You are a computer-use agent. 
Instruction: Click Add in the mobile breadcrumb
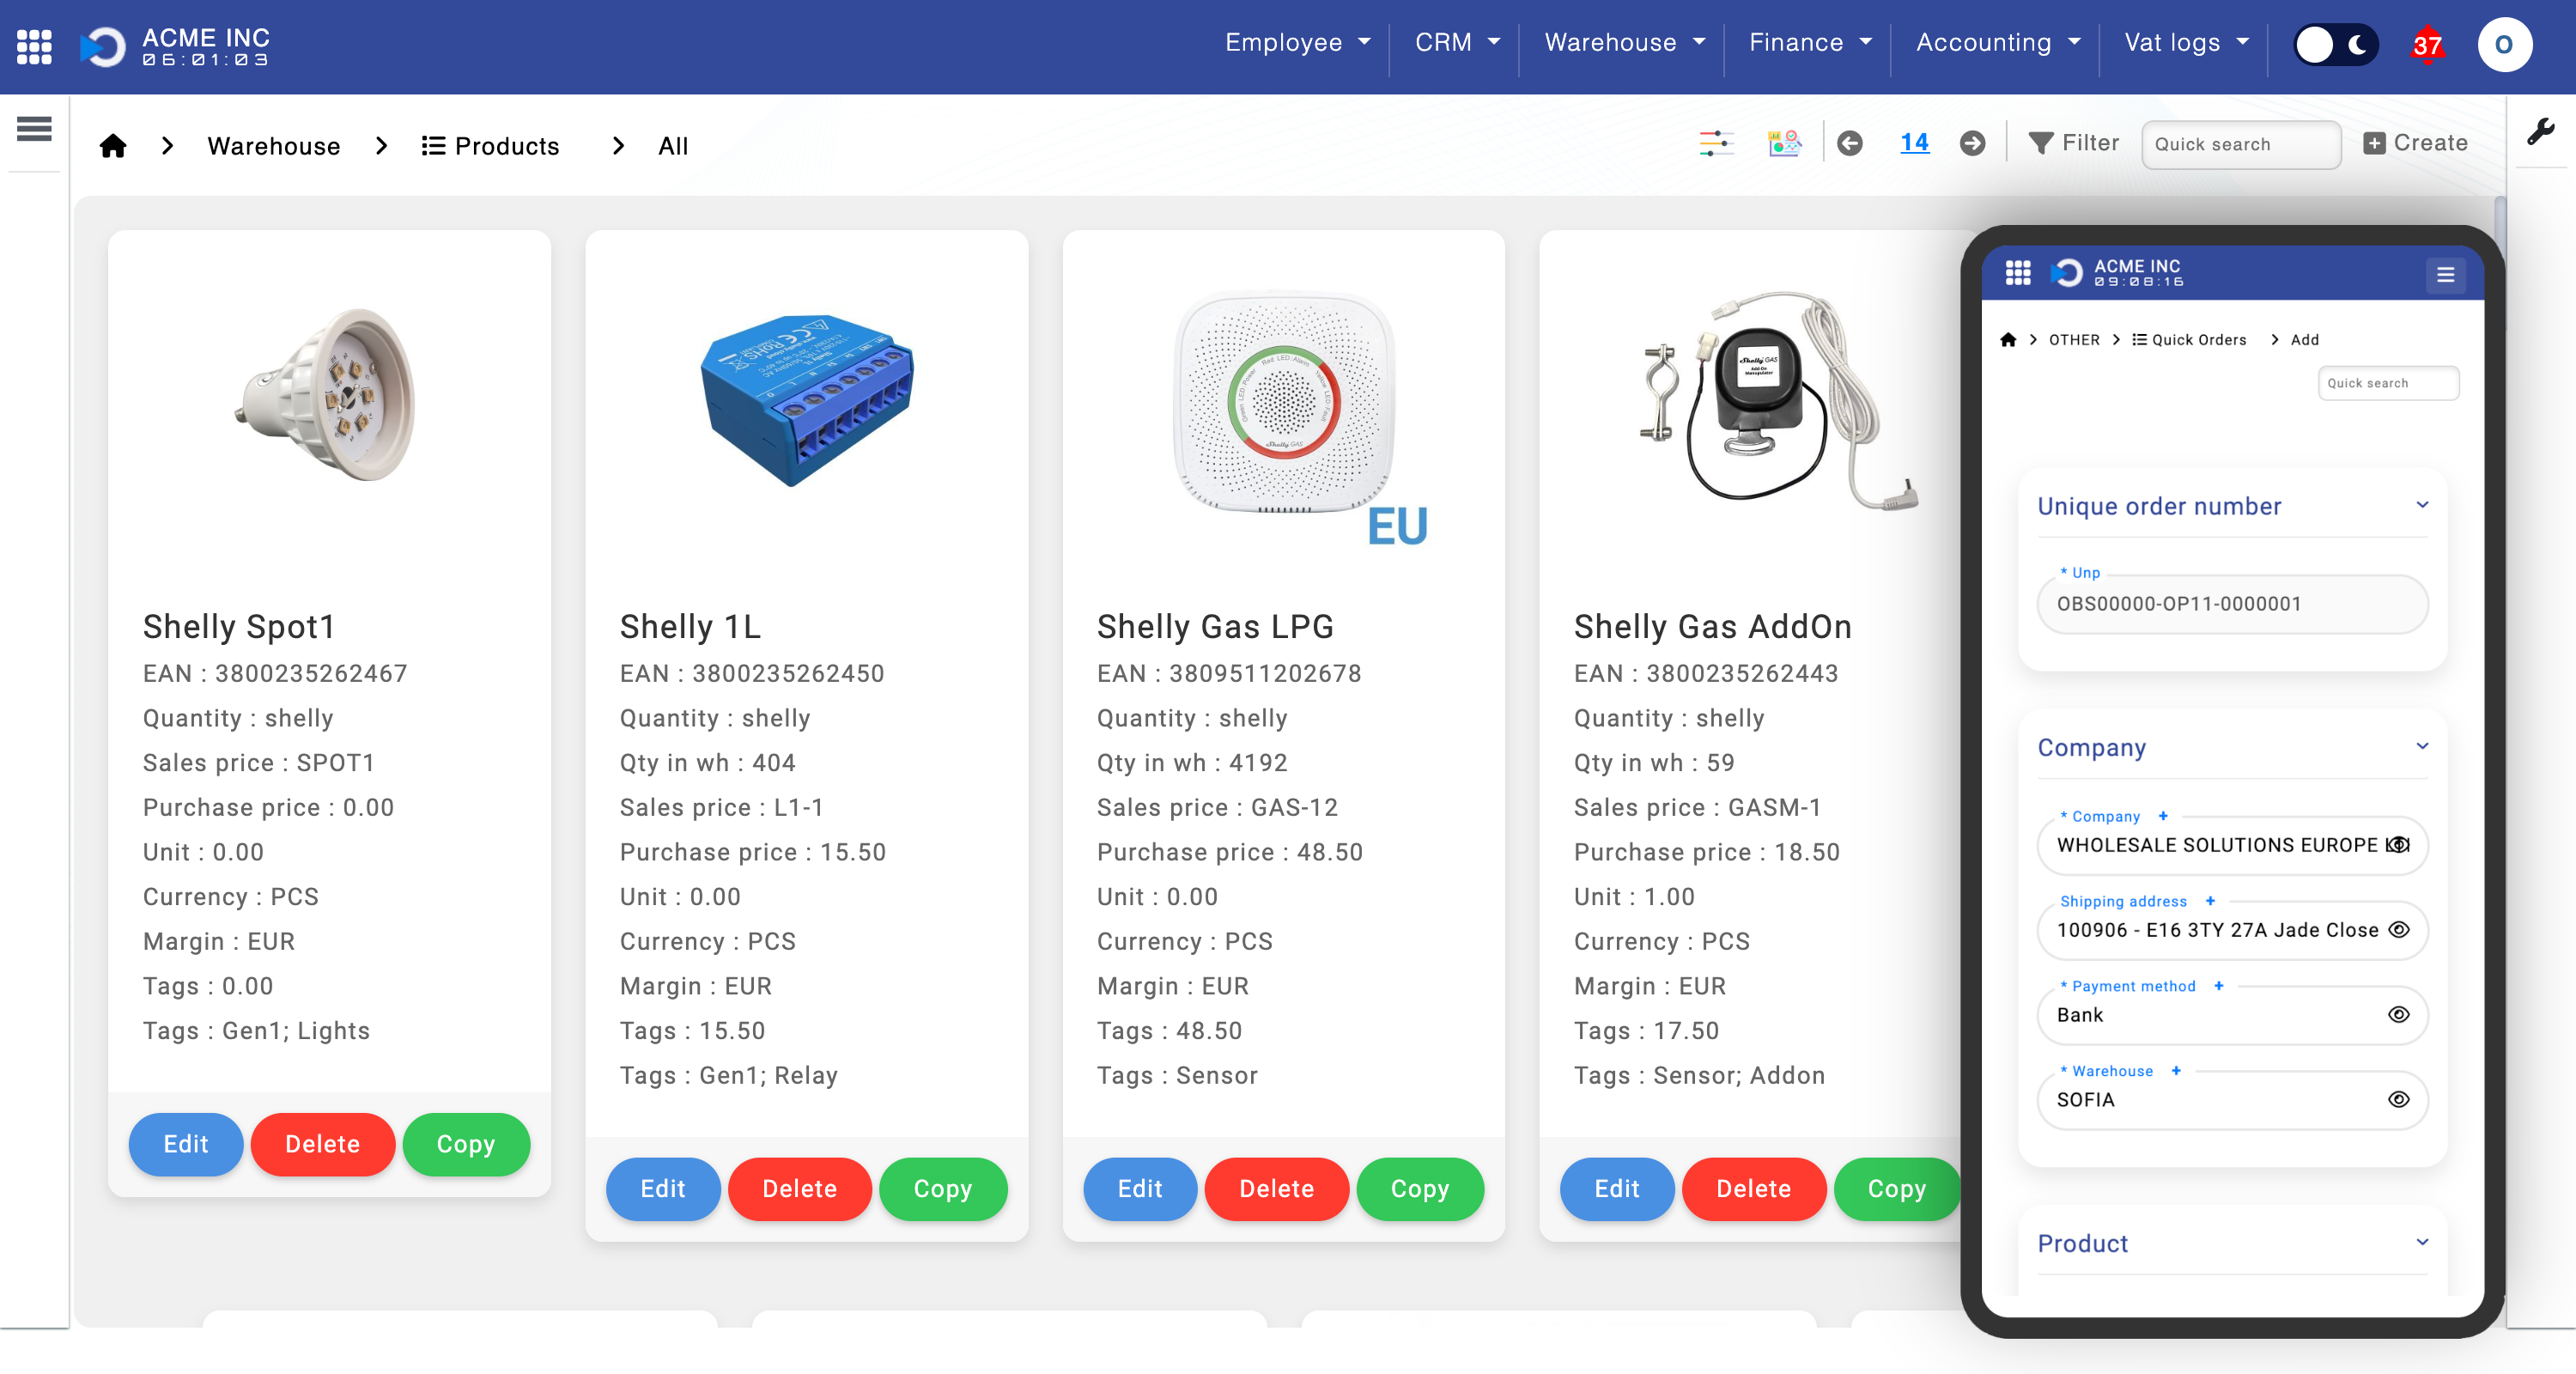(x=2304, y=340)
